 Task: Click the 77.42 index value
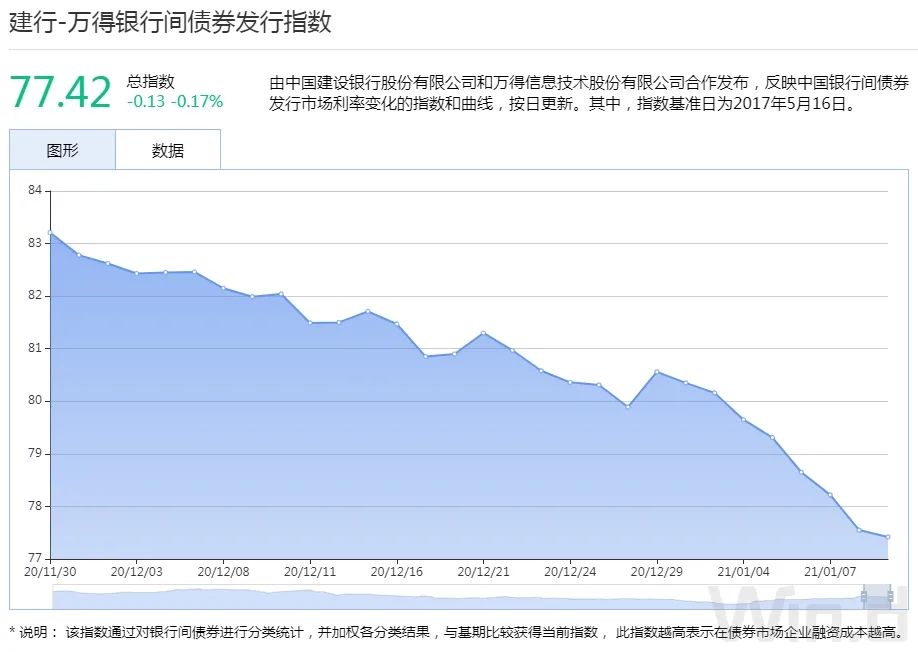(60, 92)
